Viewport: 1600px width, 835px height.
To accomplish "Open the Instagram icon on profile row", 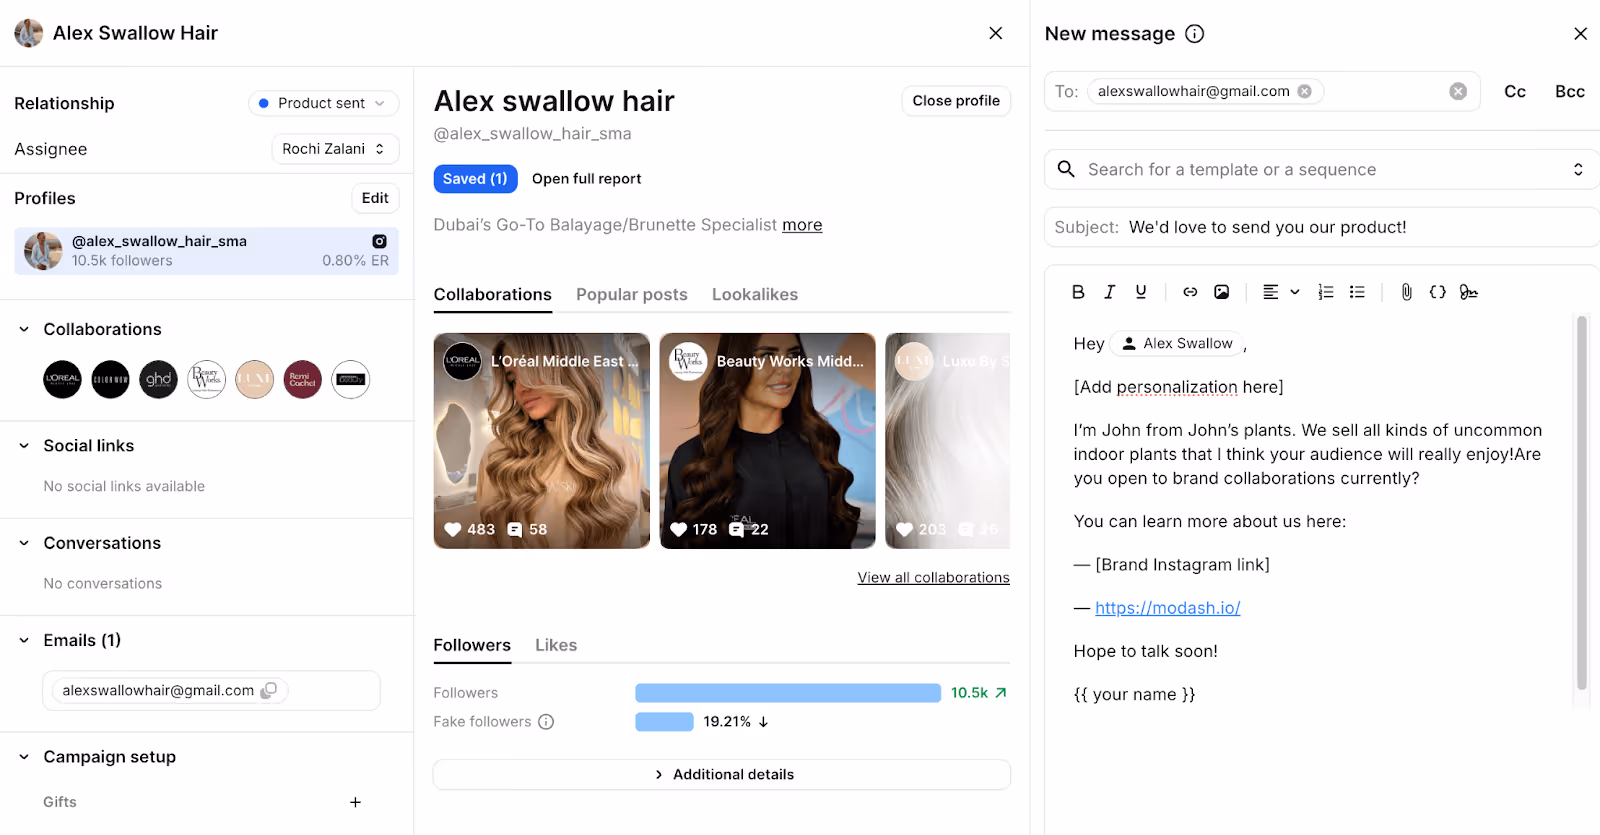I will (x=380, y=241).
